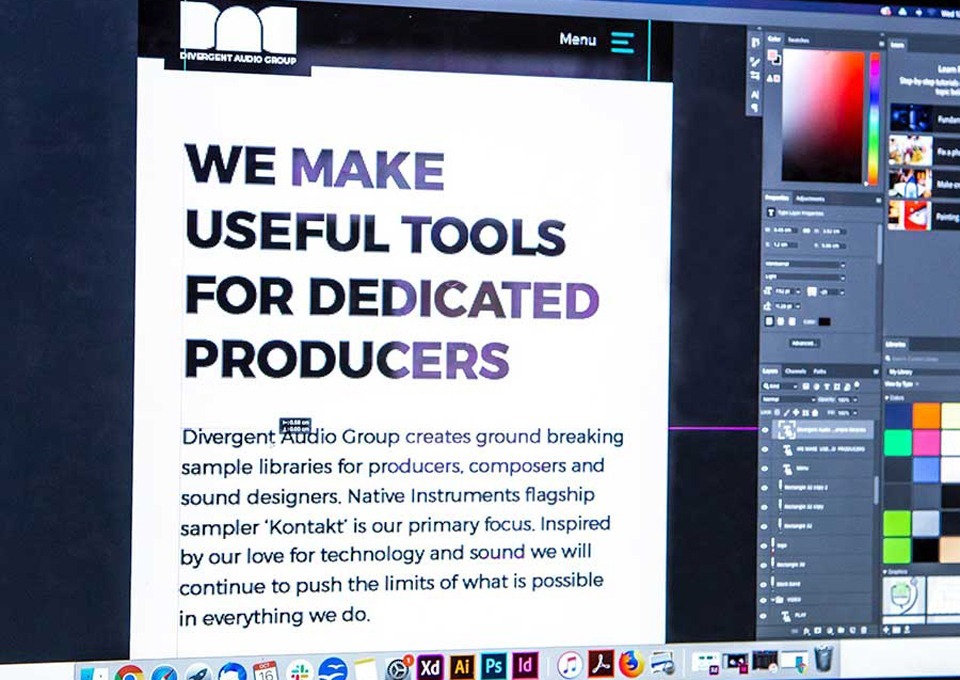Click the Advanced button in Properties
Image resolution: width=960 pixels, height=680 pixels.
click(804, 343)
